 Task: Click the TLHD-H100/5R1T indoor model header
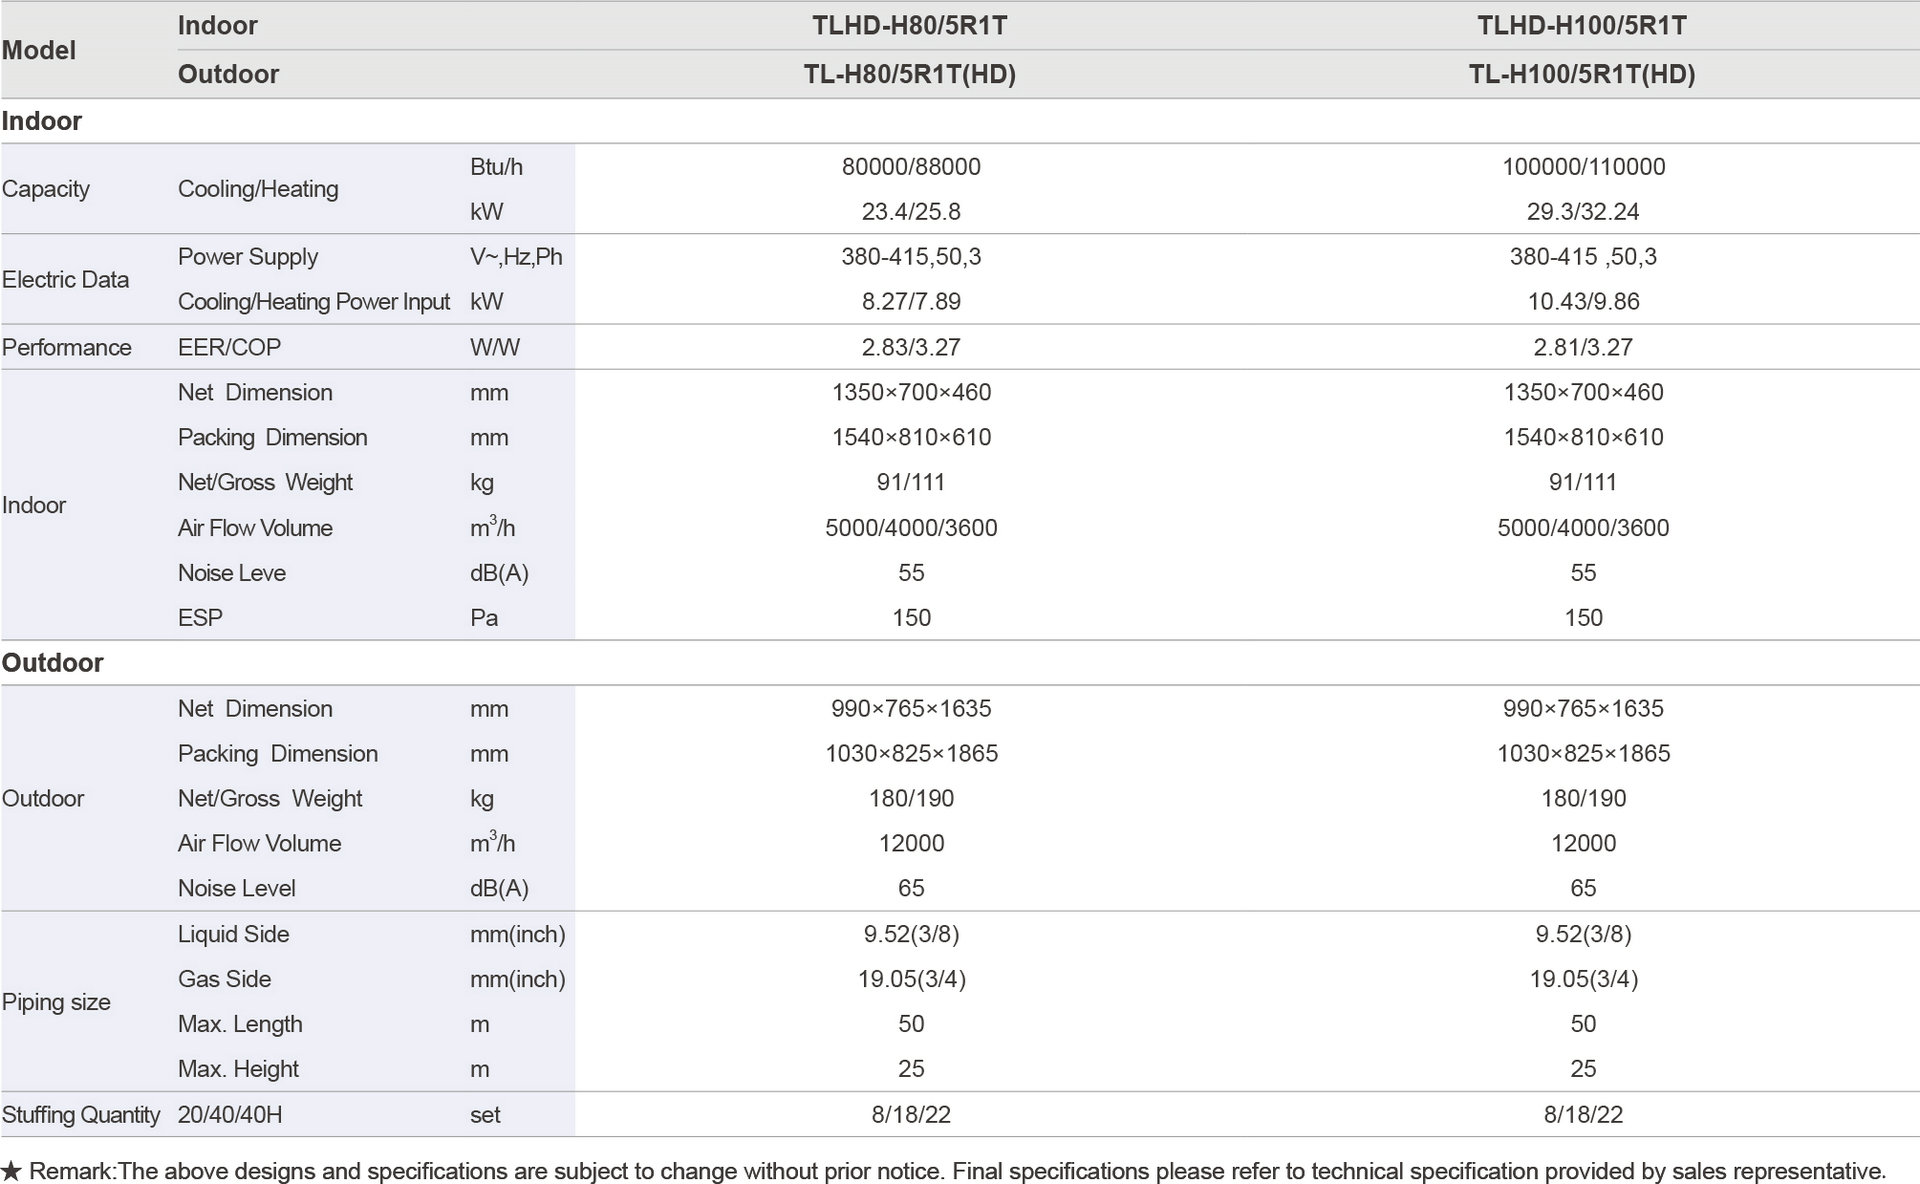pos(1582,26)
